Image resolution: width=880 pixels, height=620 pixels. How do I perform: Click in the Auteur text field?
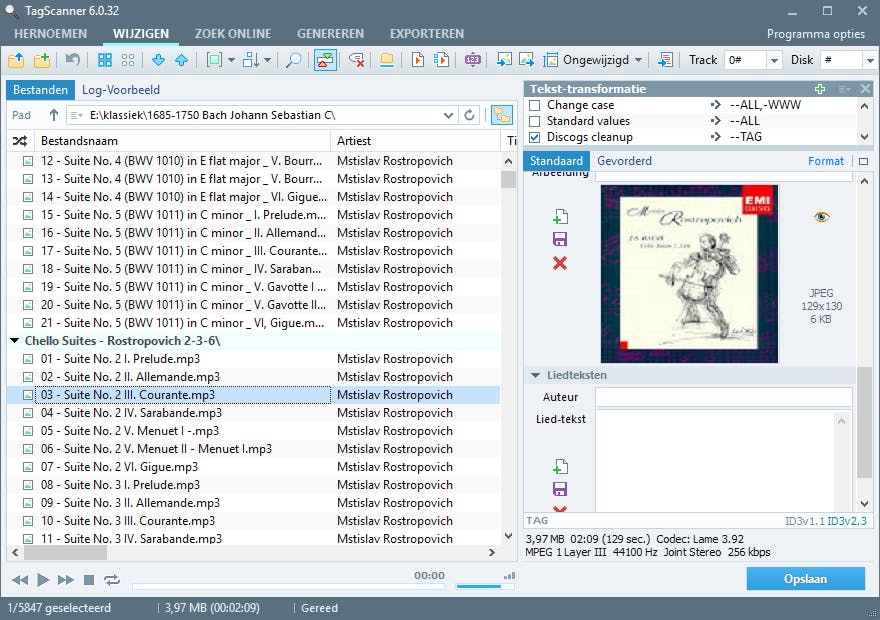tap(723, 397)
